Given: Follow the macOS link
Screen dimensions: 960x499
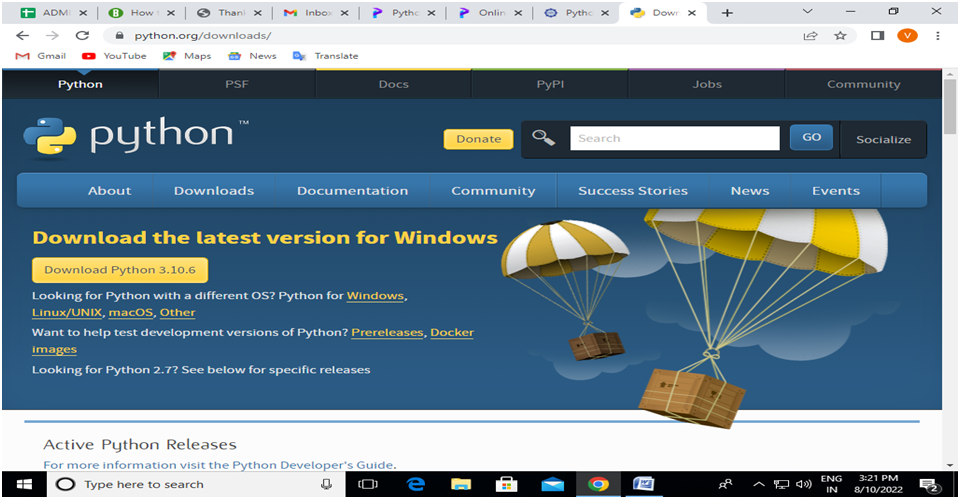Looking at the screenshot, I should coord(131,312).
